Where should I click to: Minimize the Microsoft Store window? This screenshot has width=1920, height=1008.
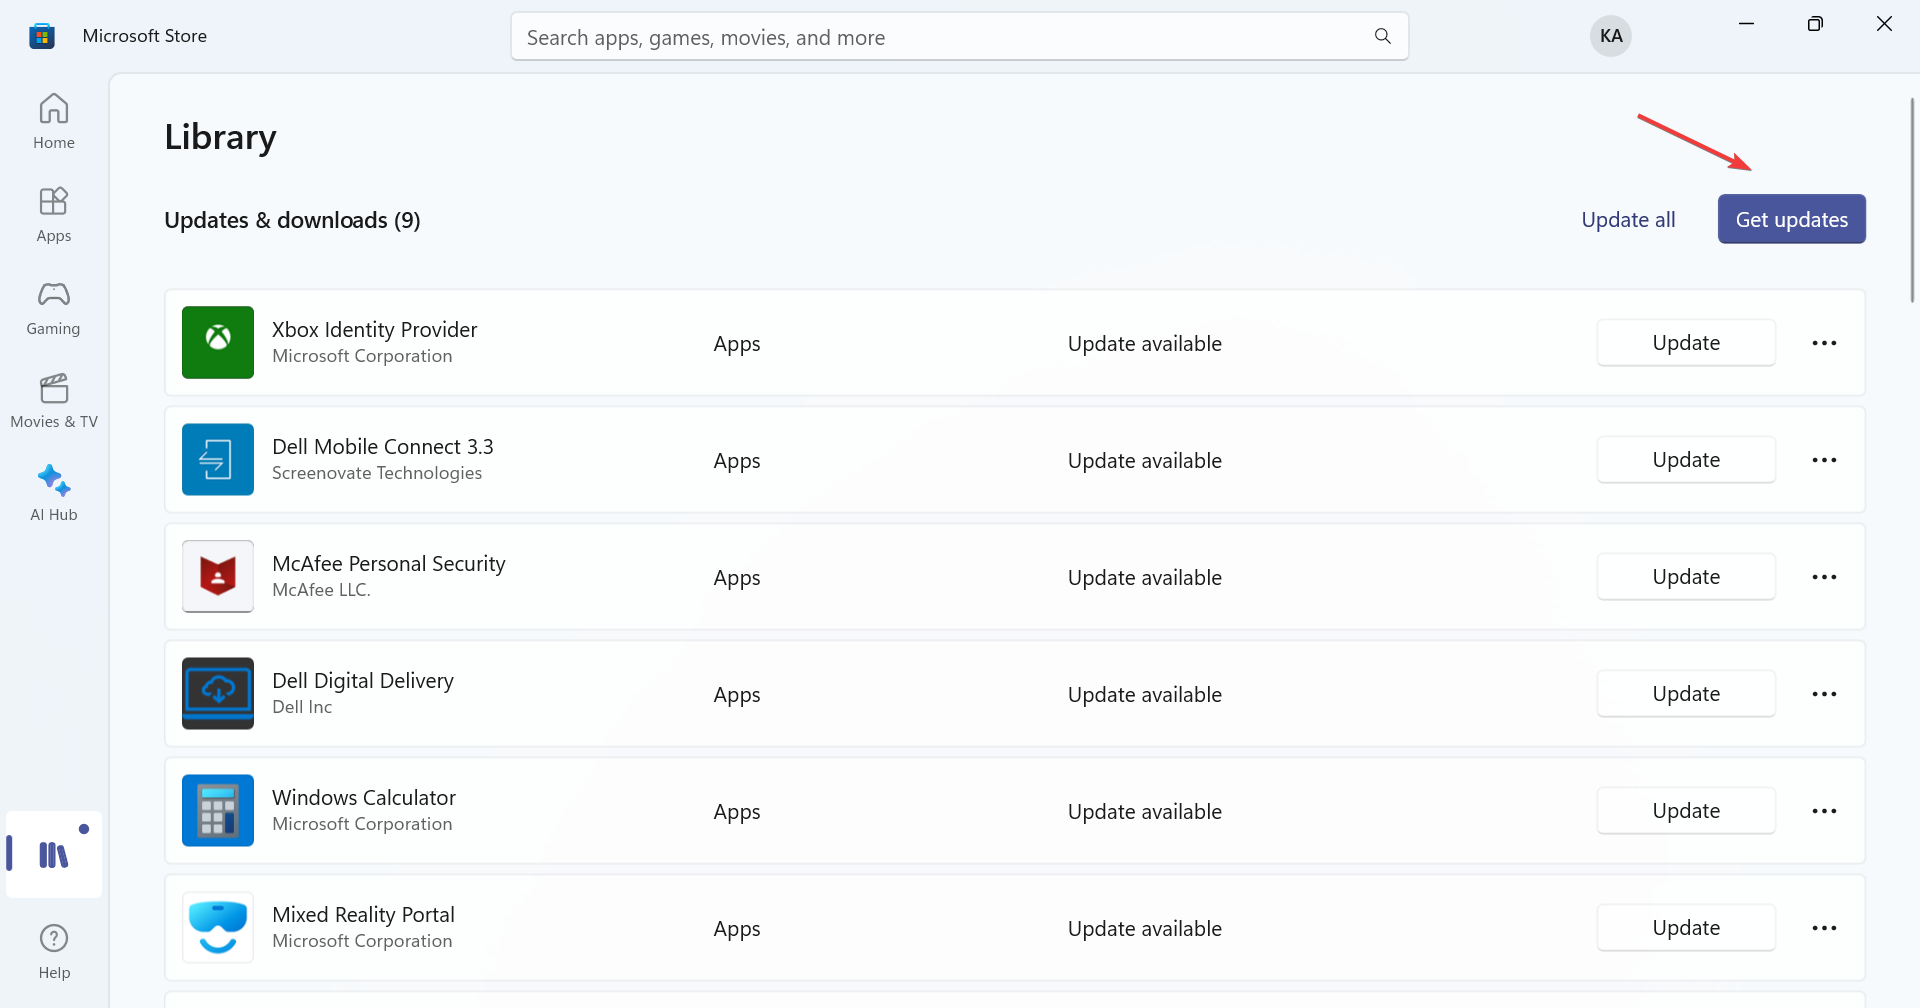(x=1746, y=24)
